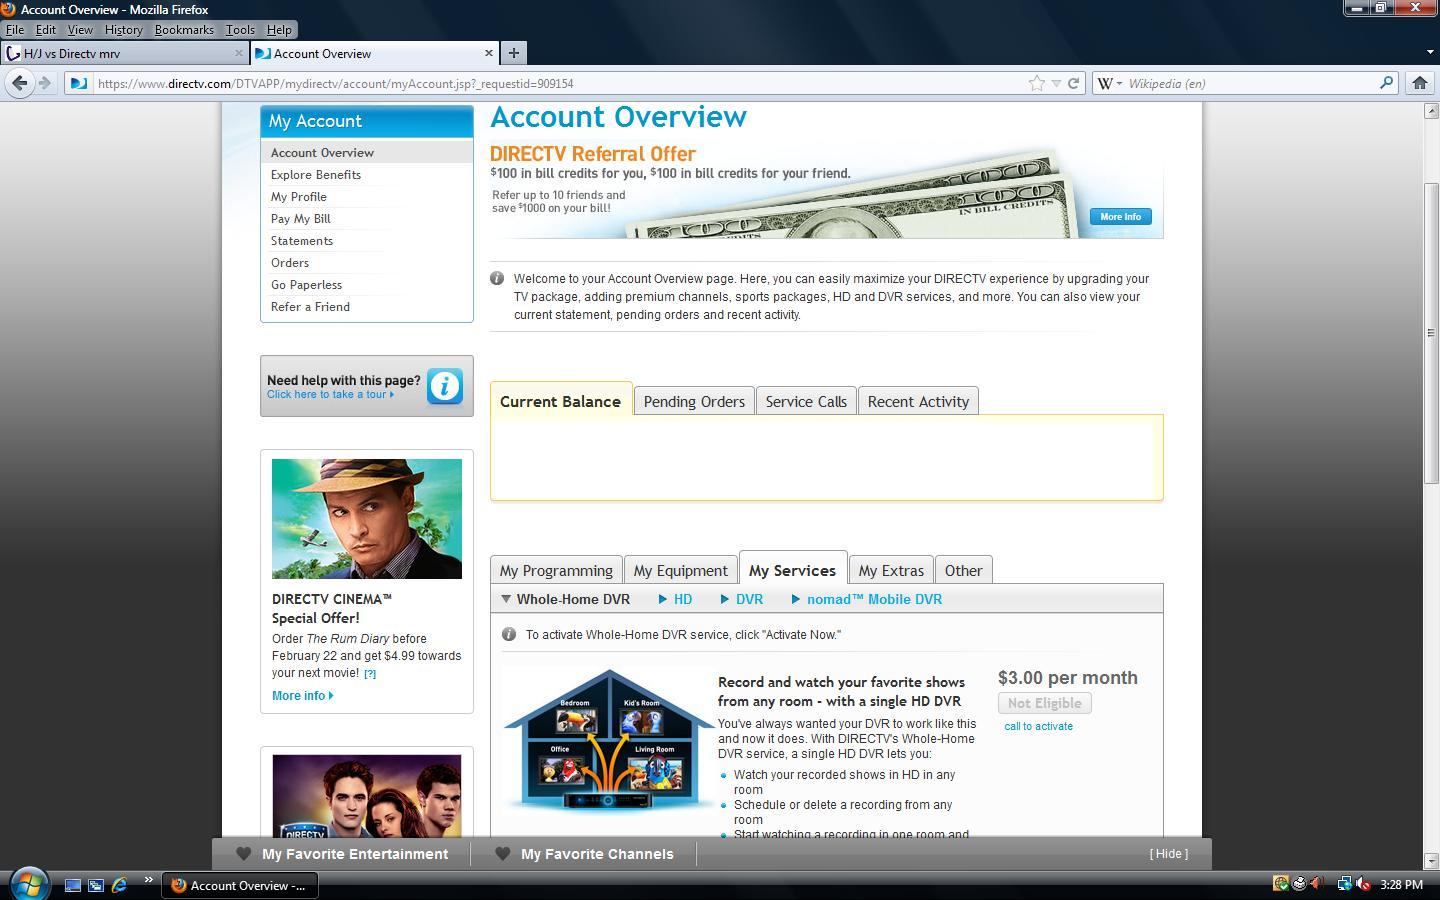Open the Tools menu
This screenshot has height=900, width=1440.
click(240, 30)
